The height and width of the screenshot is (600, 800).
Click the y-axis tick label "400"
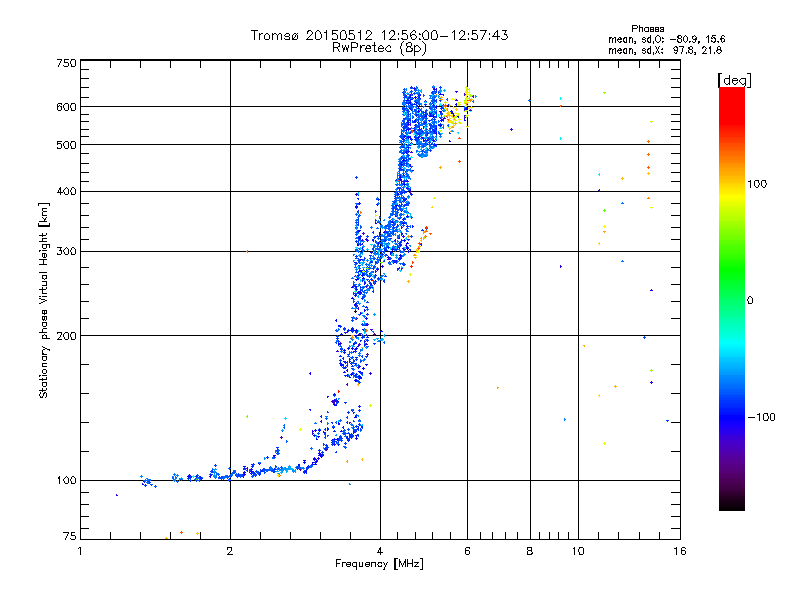(66, 192)
